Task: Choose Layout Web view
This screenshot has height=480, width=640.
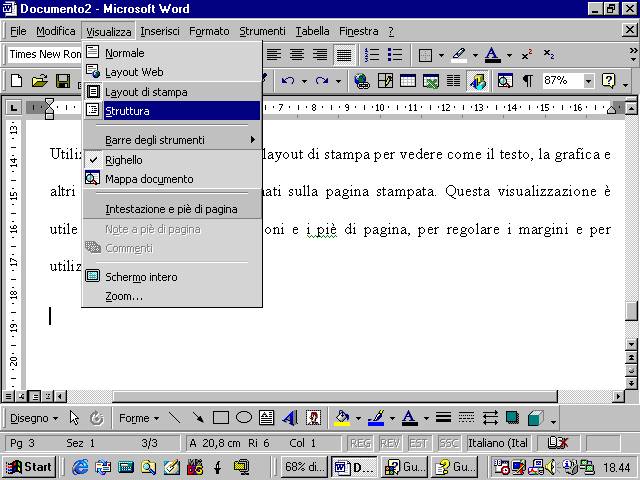Action: 171,72
